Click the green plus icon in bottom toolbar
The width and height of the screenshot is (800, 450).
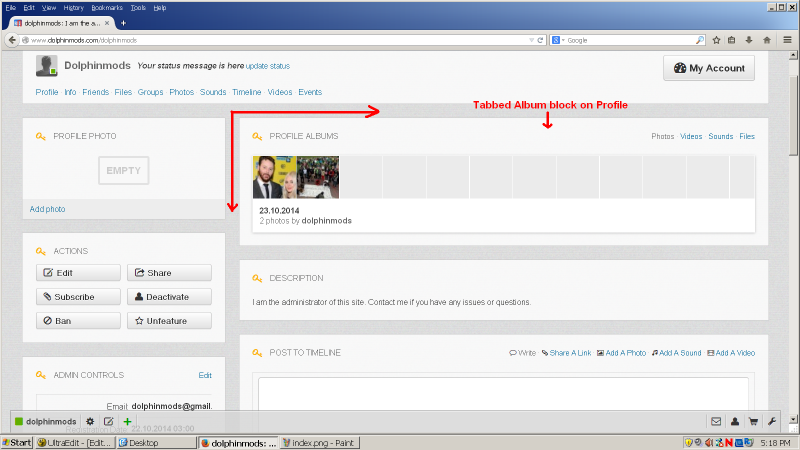127,422
